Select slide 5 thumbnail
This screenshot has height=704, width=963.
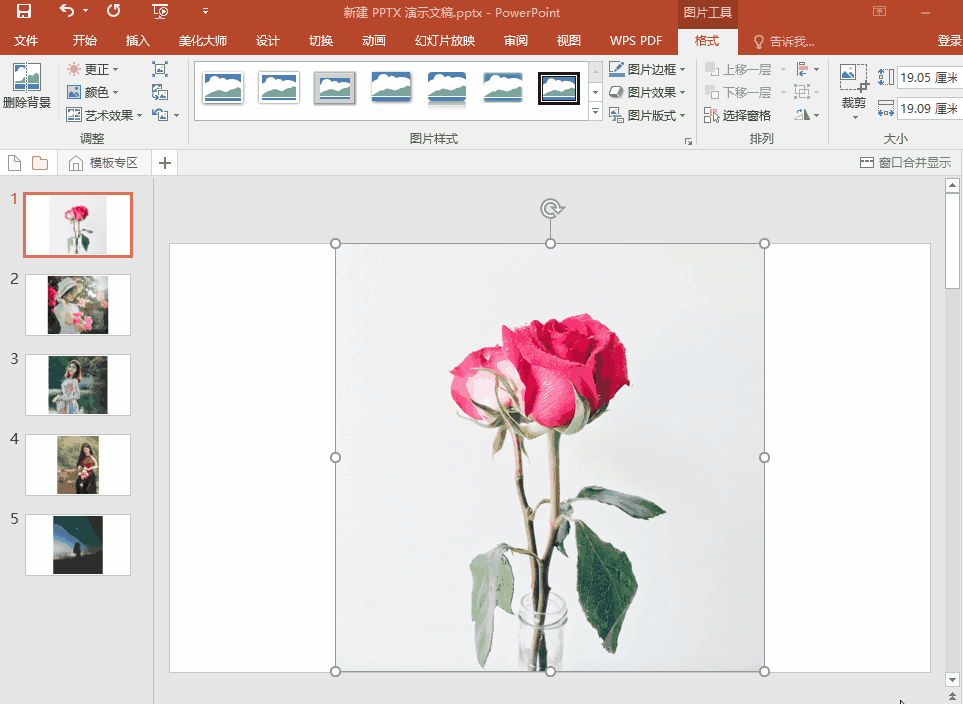coord(78,544)
